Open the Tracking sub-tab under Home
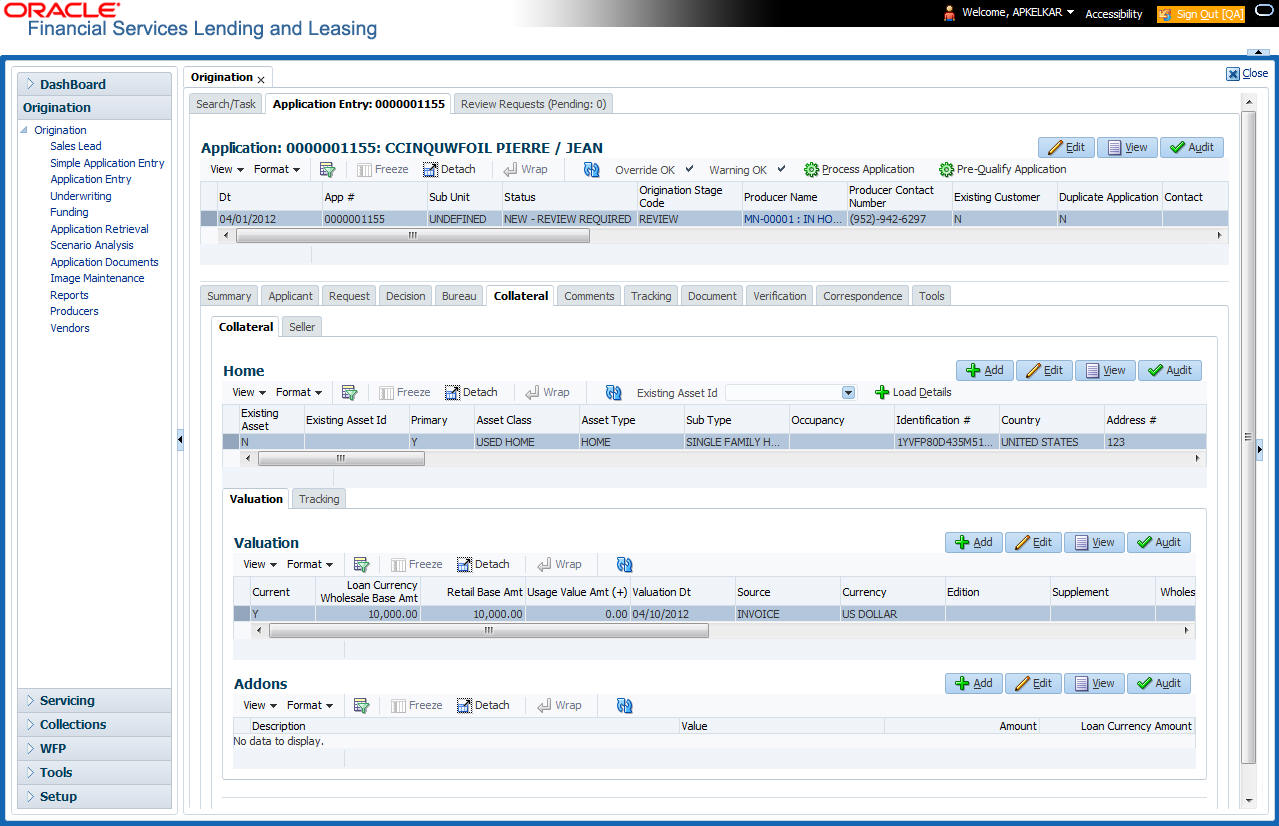Screen dimensions: 1279x826 tap(319, 499)
